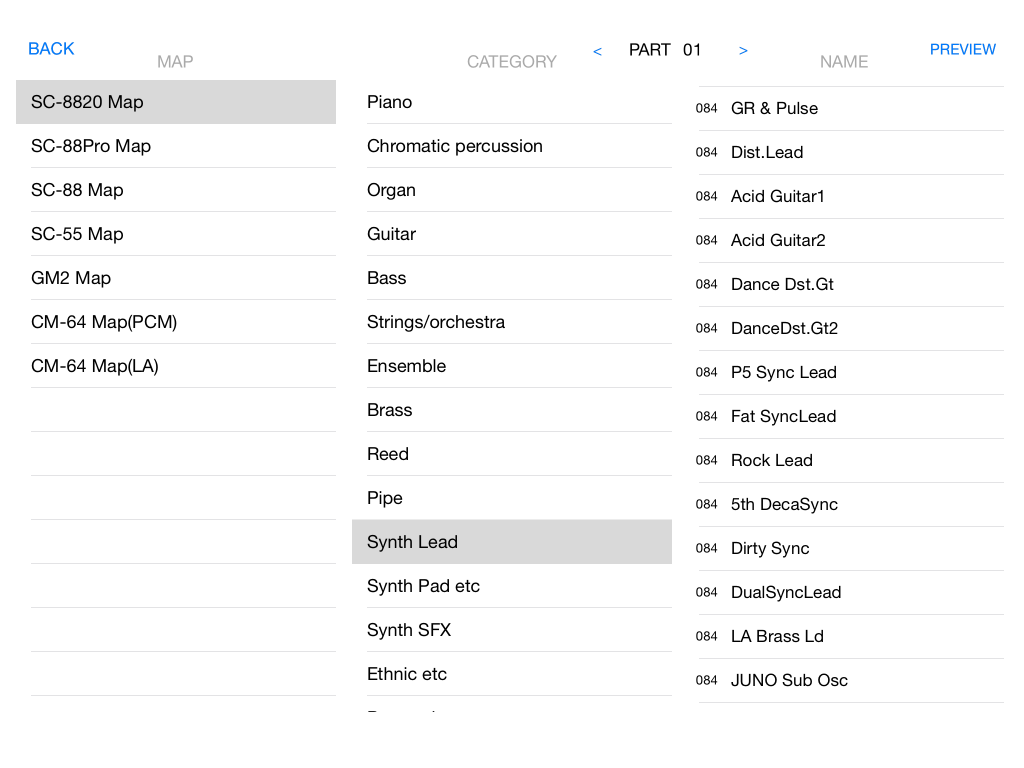Image resolution: width=1024 pixels, height=768 pixels.
Task: Tap the PREVIEW button
Action: tap(963, 50)
